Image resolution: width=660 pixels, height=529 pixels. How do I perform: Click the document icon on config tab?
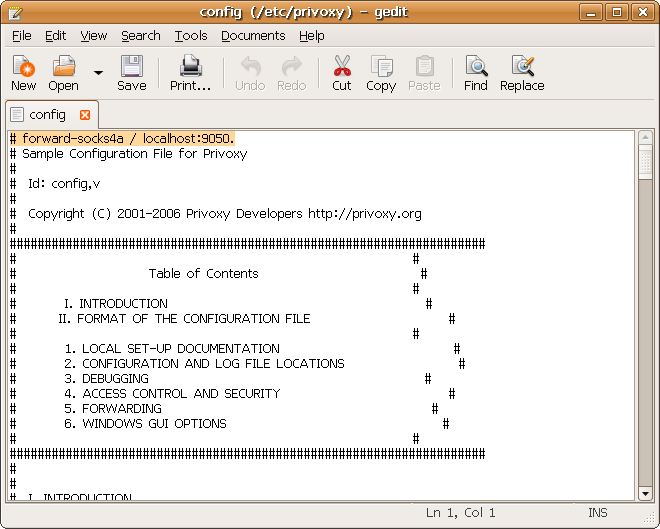pos(17,114)
